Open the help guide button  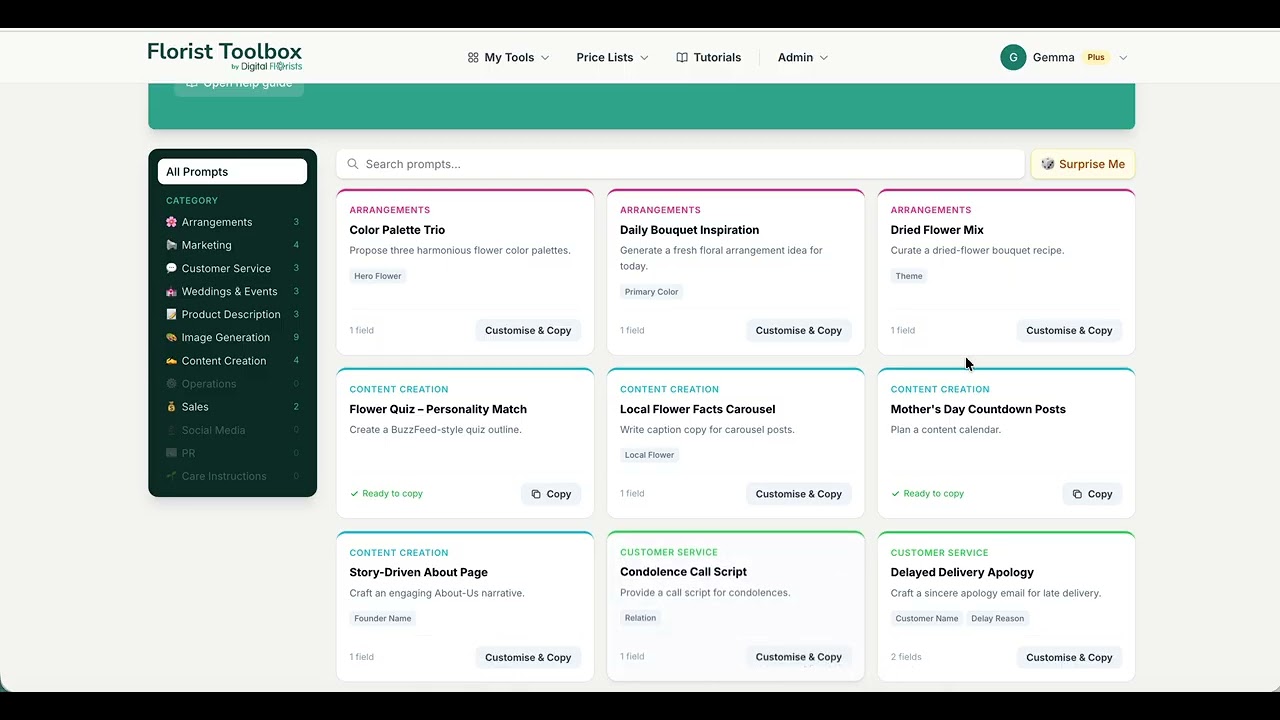point(239,86)
